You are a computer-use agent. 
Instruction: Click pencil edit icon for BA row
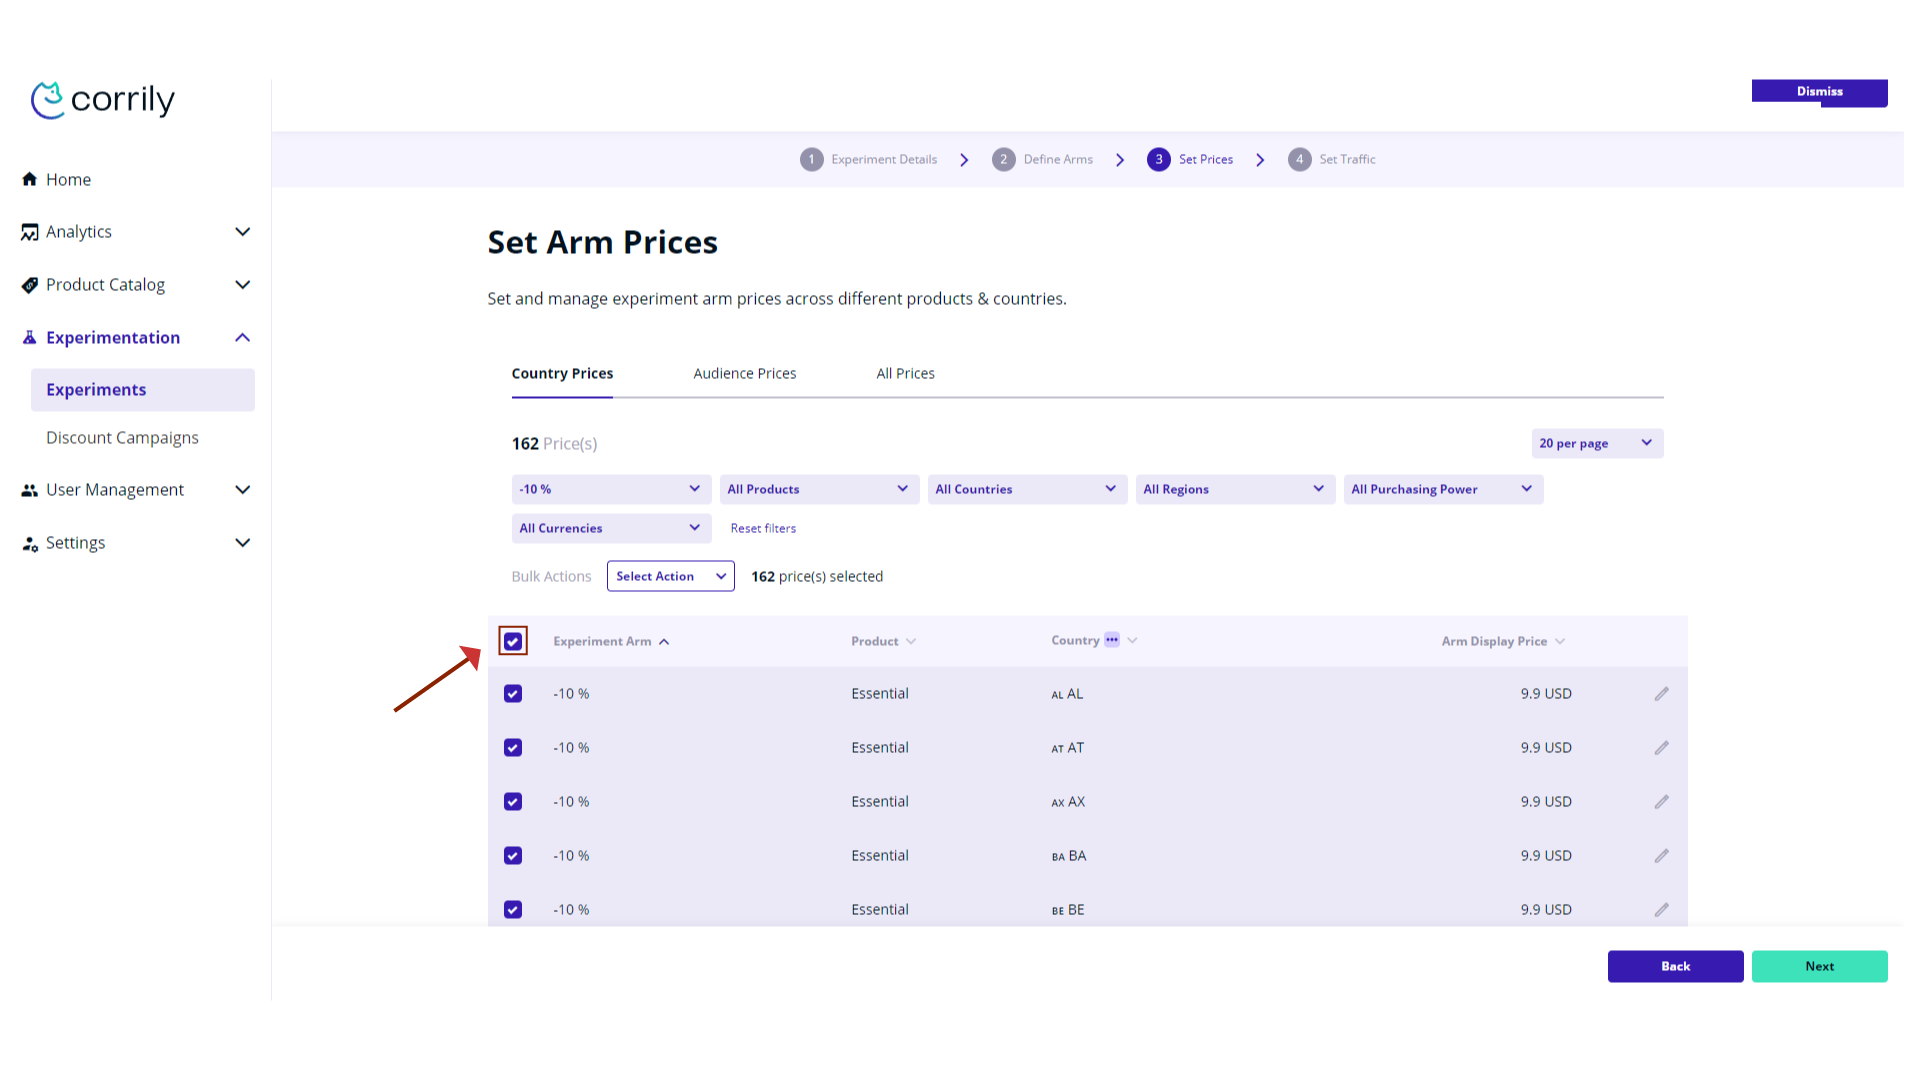click(1661, 856)
